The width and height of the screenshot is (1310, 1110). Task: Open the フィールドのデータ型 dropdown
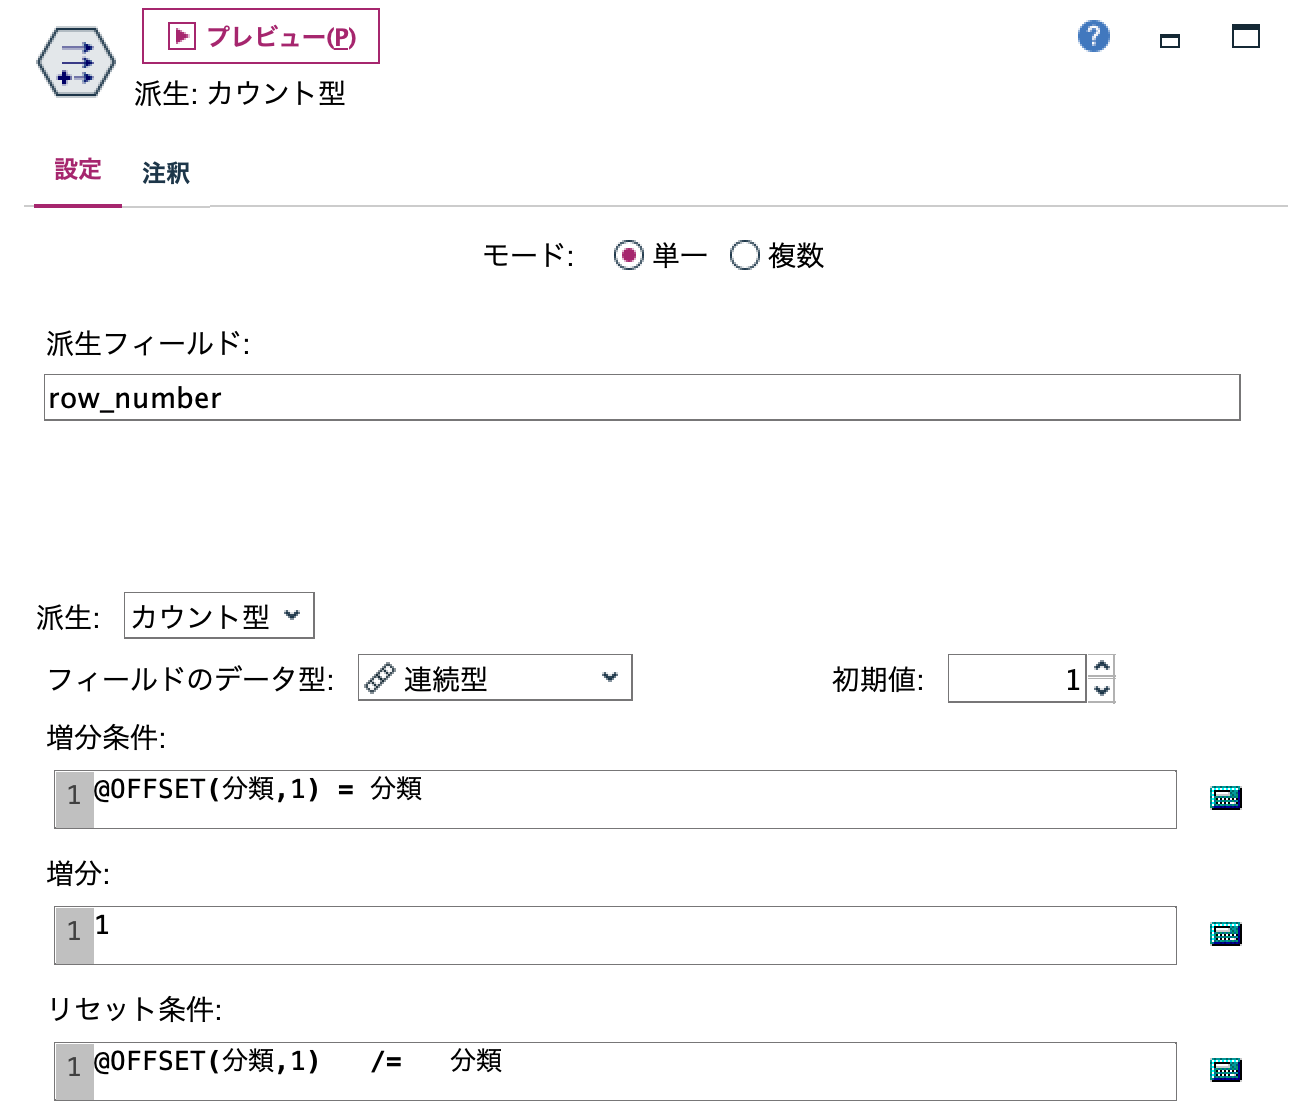(x=494, y=678)
